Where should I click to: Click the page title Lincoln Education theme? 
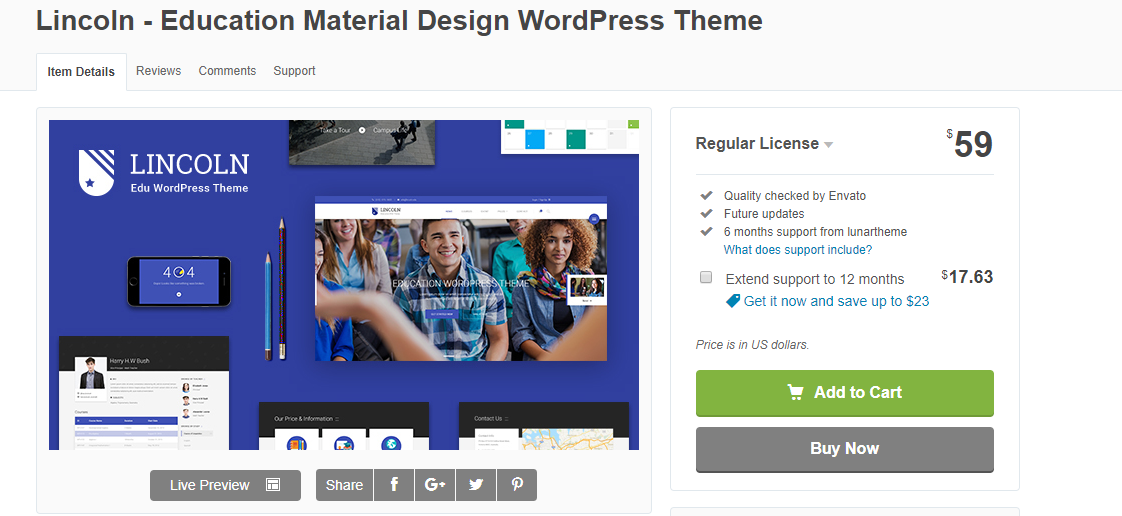(399, 20)
